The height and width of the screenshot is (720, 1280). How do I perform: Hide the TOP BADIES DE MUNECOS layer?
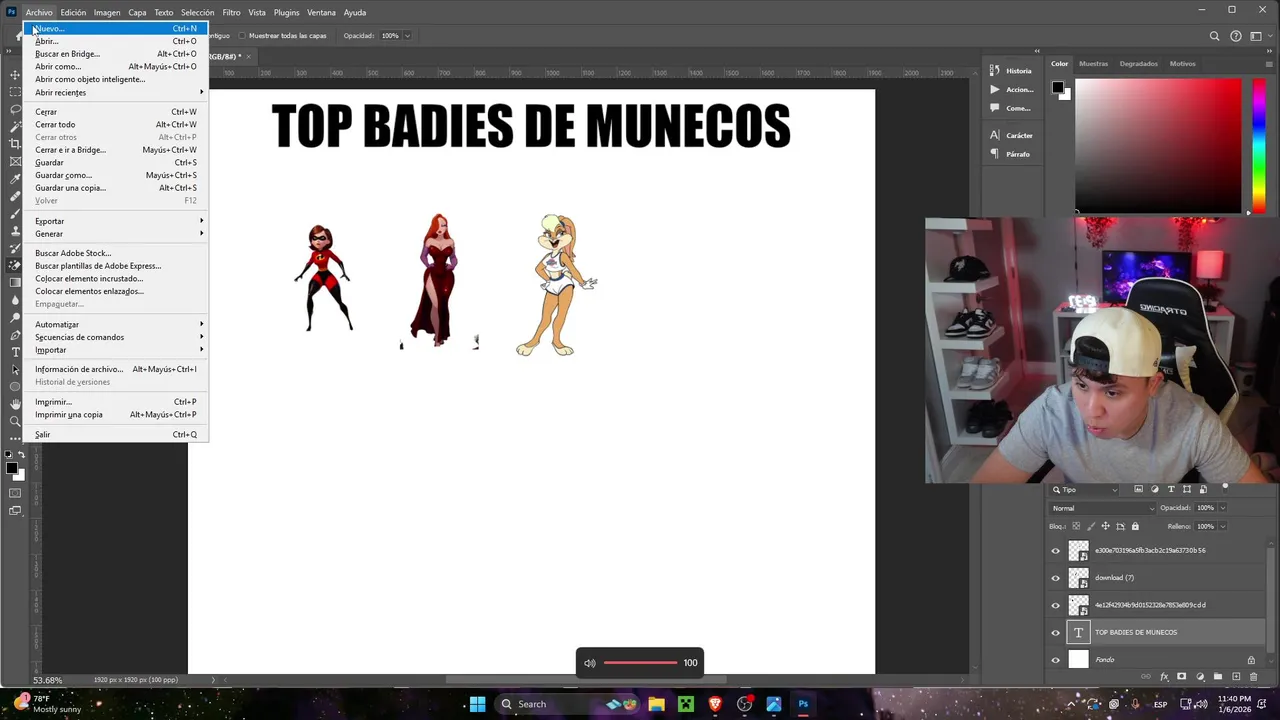click(x=1055, y=632)
